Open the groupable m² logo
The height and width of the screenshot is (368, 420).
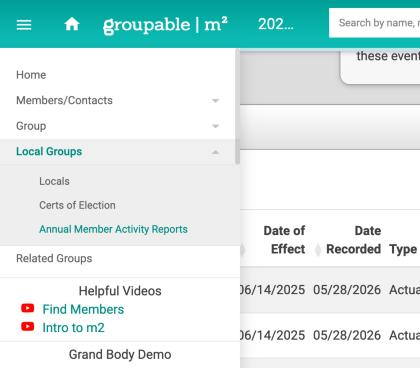[x=165, y=25]
